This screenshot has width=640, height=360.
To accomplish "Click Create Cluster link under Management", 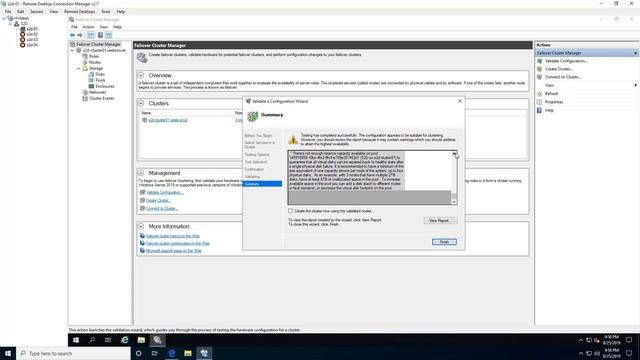I will (158, 200).
